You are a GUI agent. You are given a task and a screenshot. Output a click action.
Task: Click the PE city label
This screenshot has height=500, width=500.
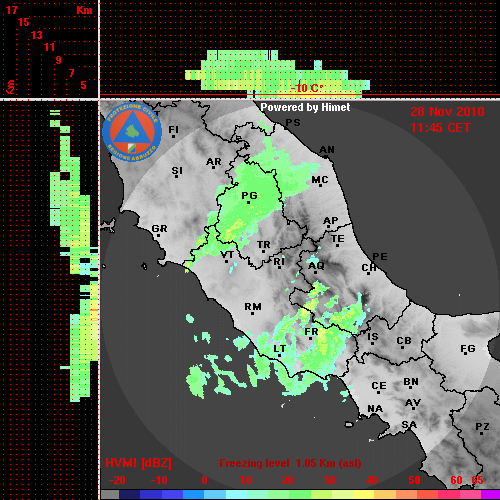(x=380, y=256)
